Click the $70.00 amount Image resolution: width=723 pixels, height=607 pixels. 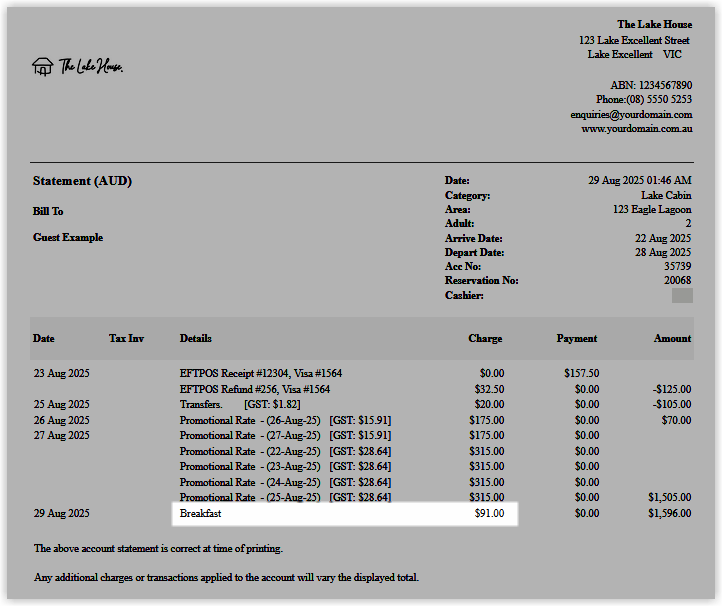pyautogui.click(x=676, y=421)
